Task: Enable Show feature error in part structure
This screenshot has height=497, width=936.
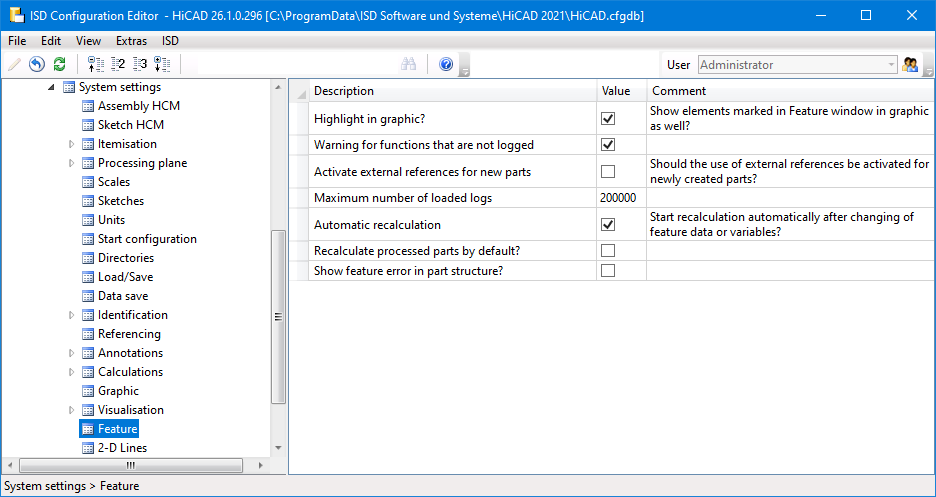Action: (x=608, y=271)
